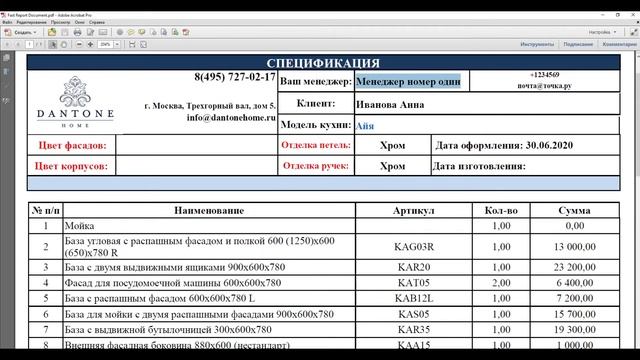This screenshot has width=640, height=360.
Task: Click the sum 15 700,00
Action: click(x=575, y=314)
